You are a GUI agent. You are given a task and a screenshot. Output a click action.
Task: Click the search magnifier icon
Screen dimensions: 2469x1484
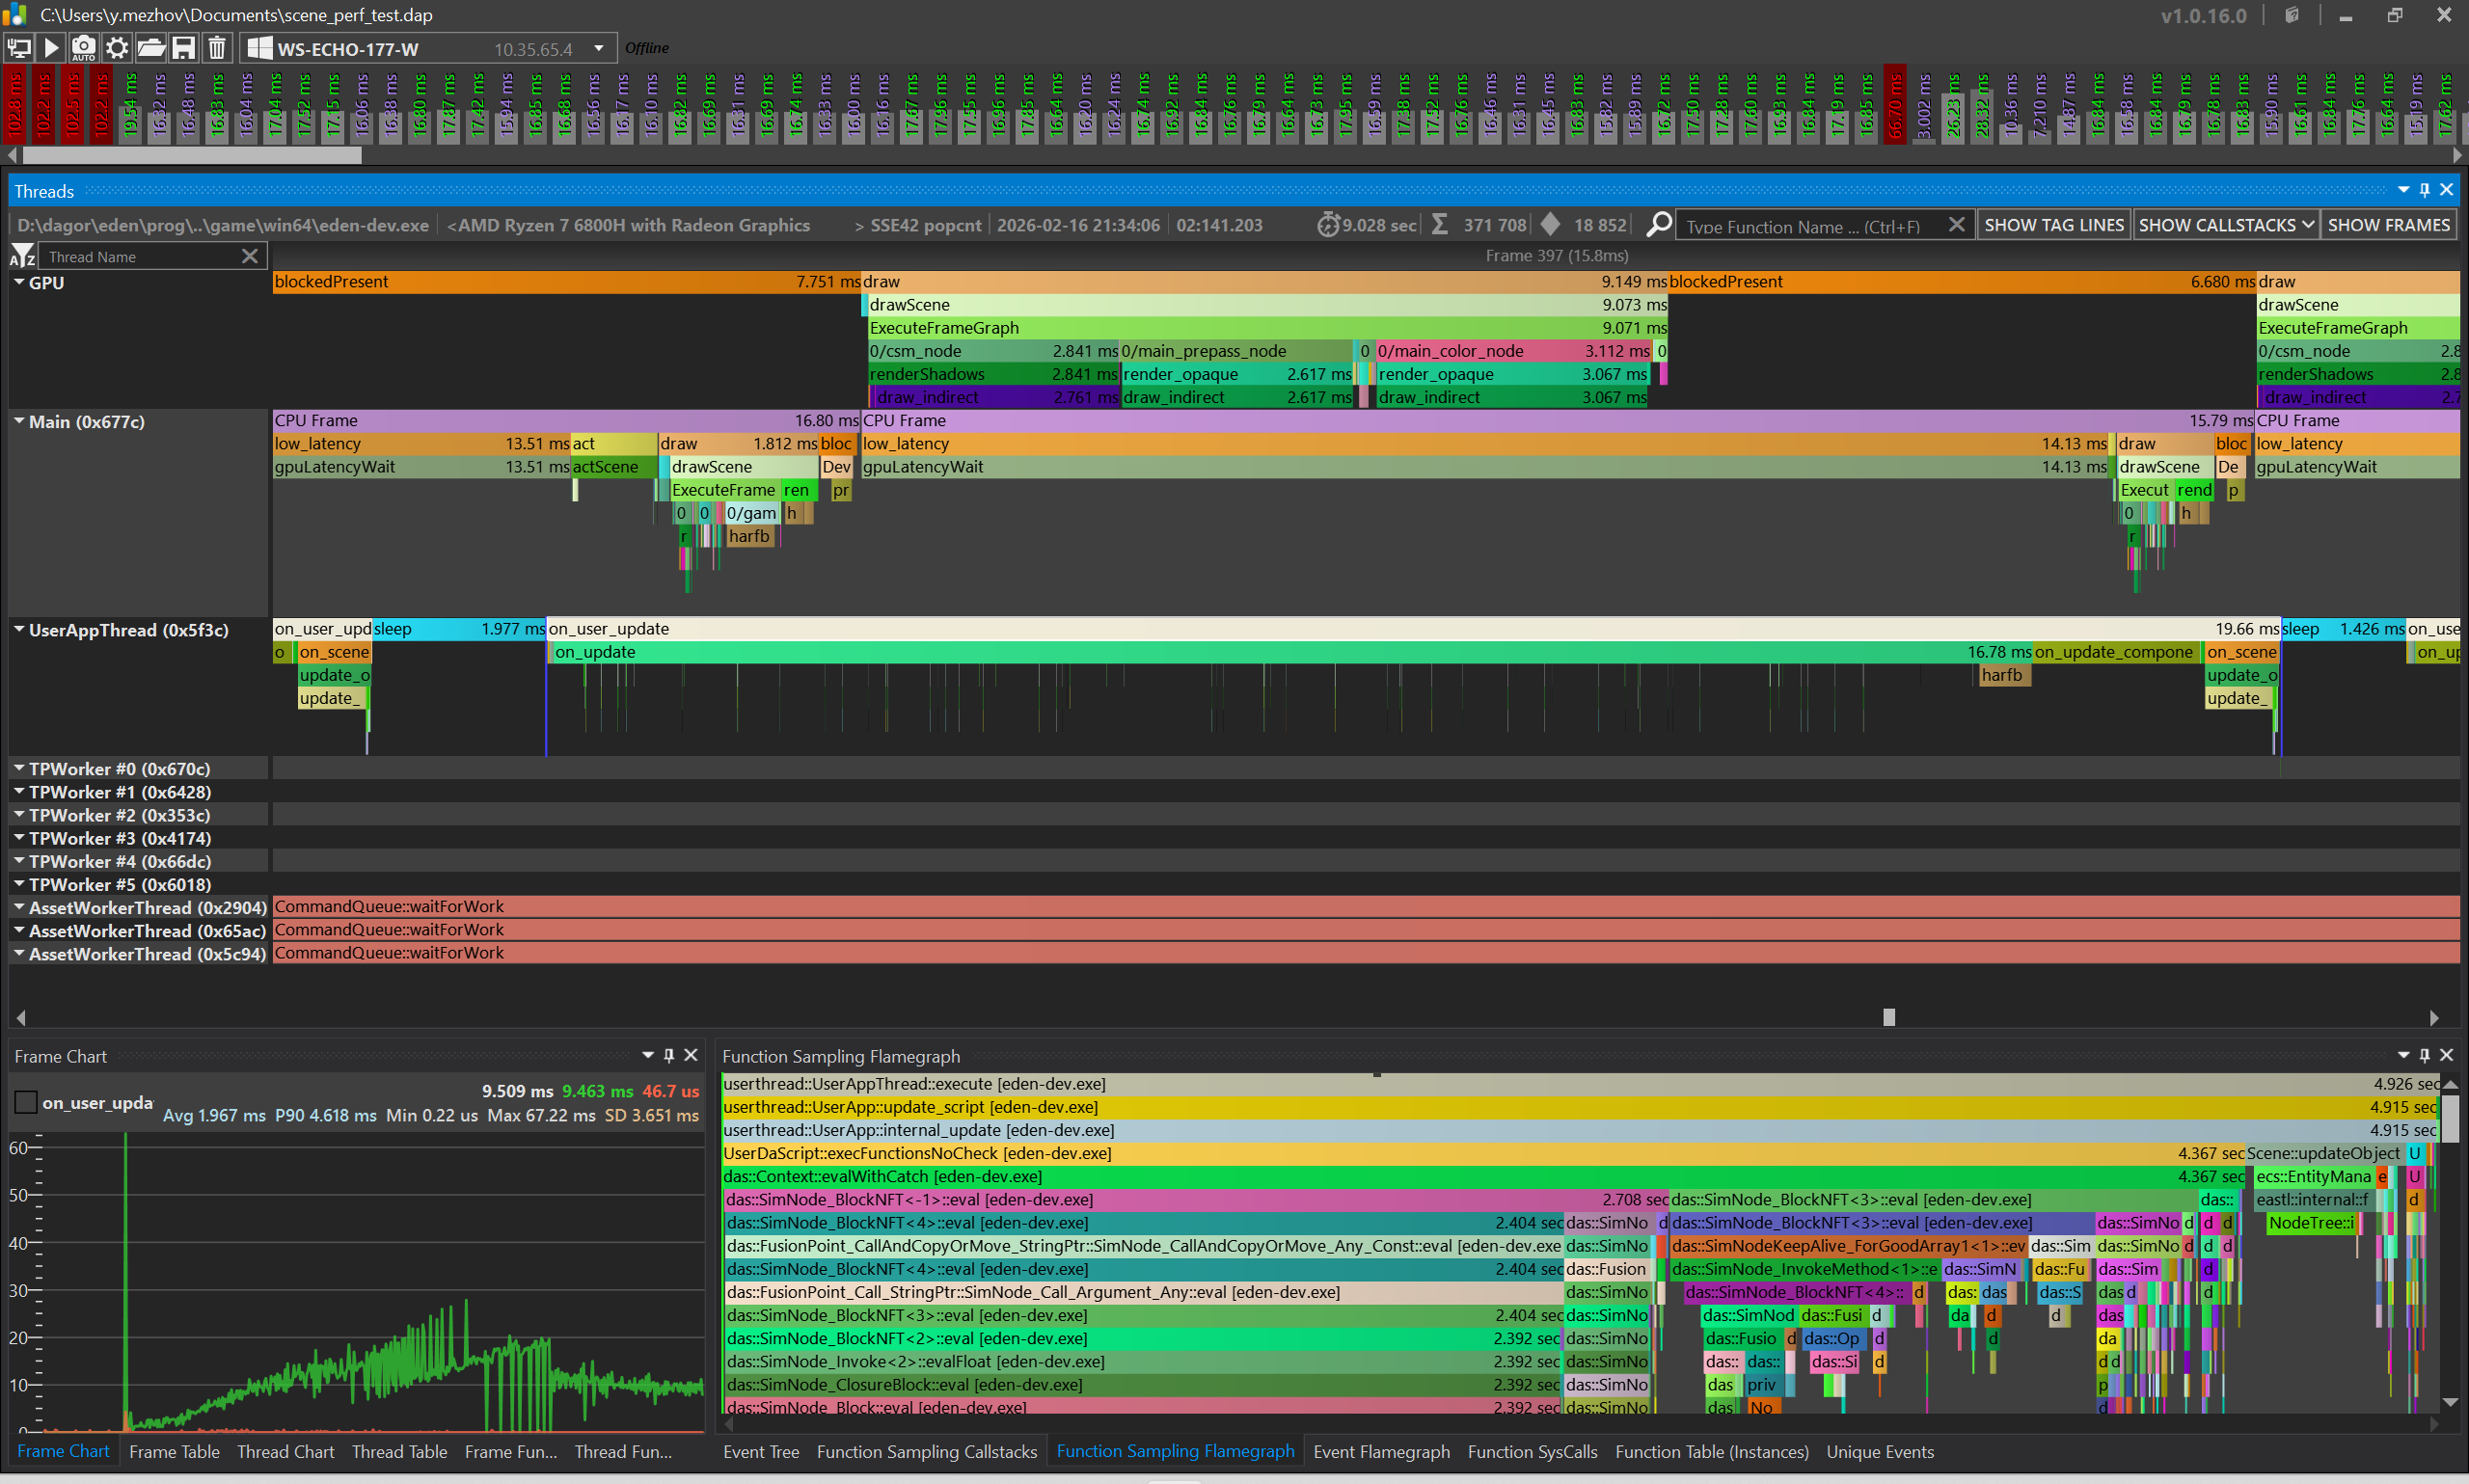pos(1658,225)
